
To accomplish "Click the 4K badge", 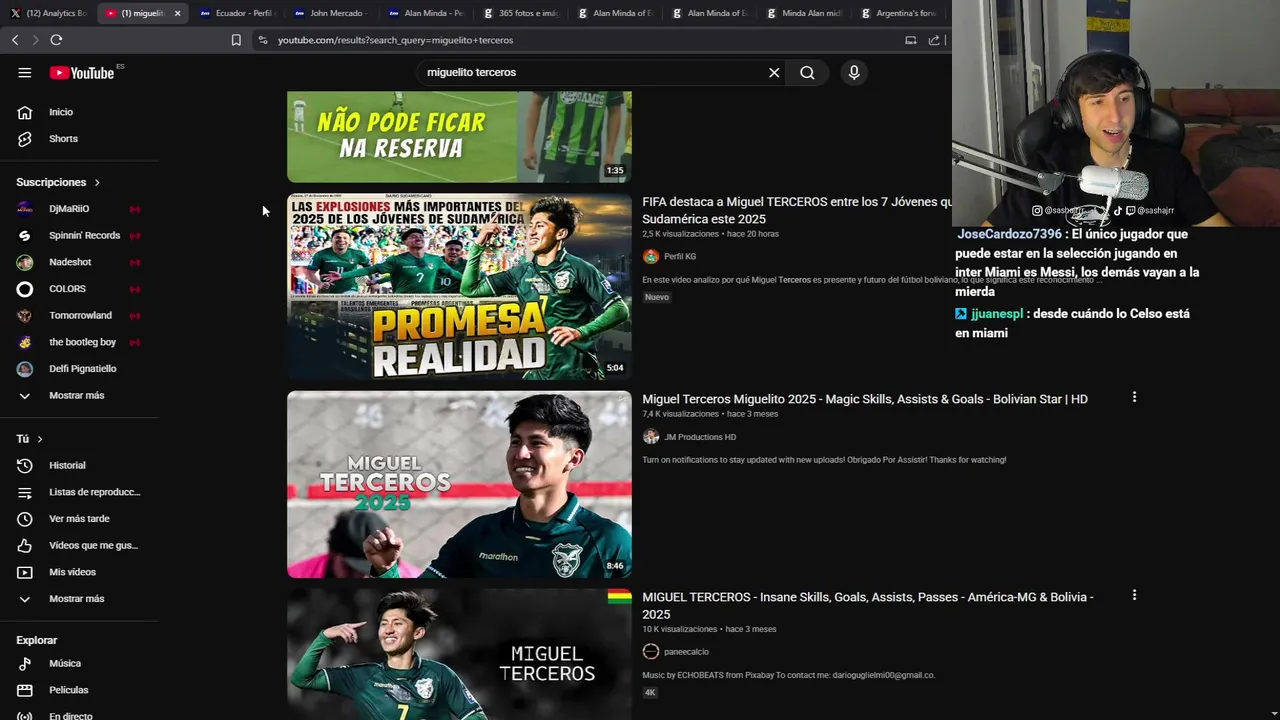I will coord(650,692).
